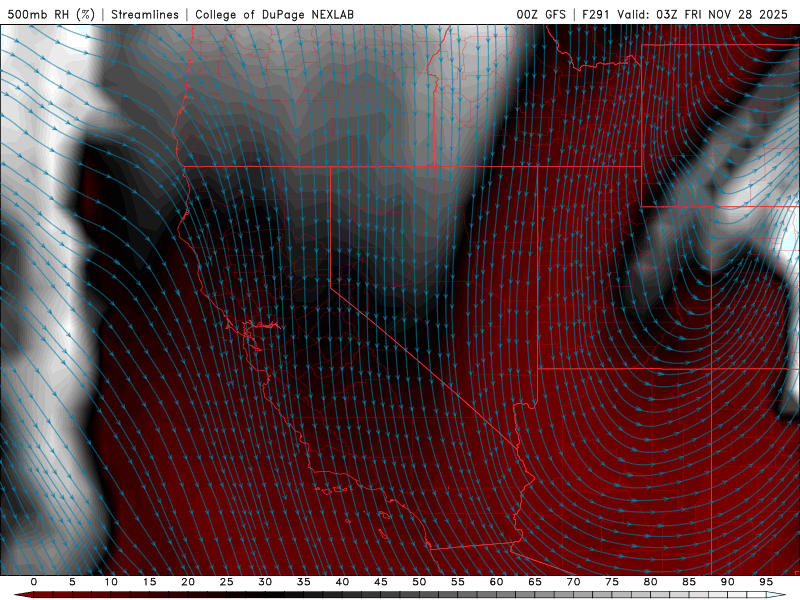Click the '20' value on color scale
The width and height of the screenshot is (800, 600).
pyautogui.click(x=188, y=582)
